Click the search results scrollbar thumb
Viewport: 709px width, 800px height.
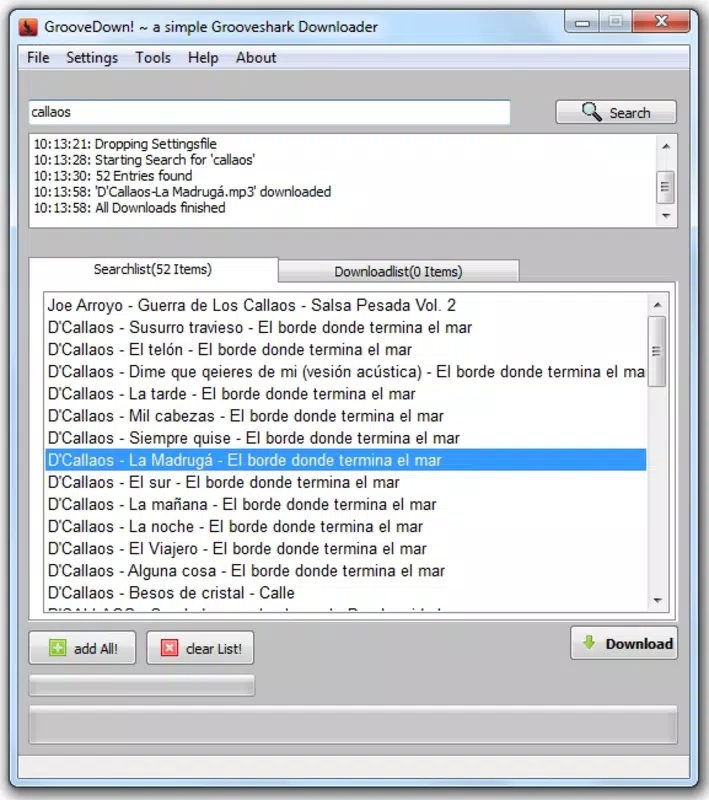(x=656, y=351)
